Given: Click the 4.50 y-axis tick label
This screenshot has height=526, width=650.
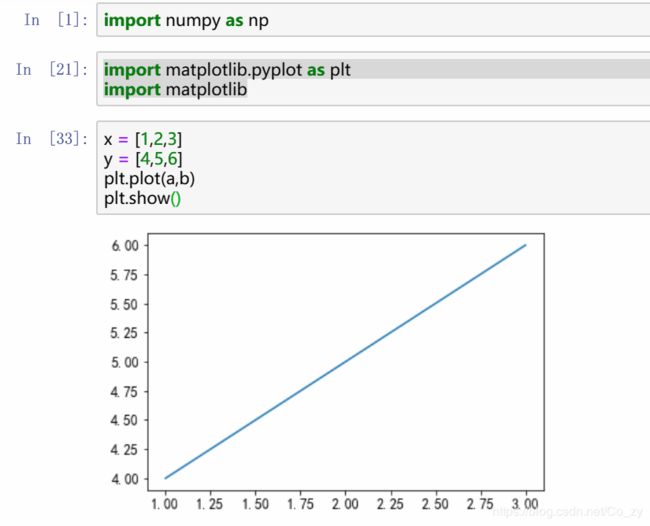Looking at the screenshot, I should pos(129,420).
